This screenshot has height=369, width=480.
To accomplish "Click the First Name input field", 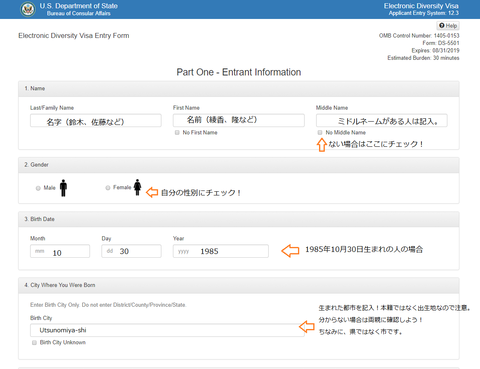I will pos(239,120).
